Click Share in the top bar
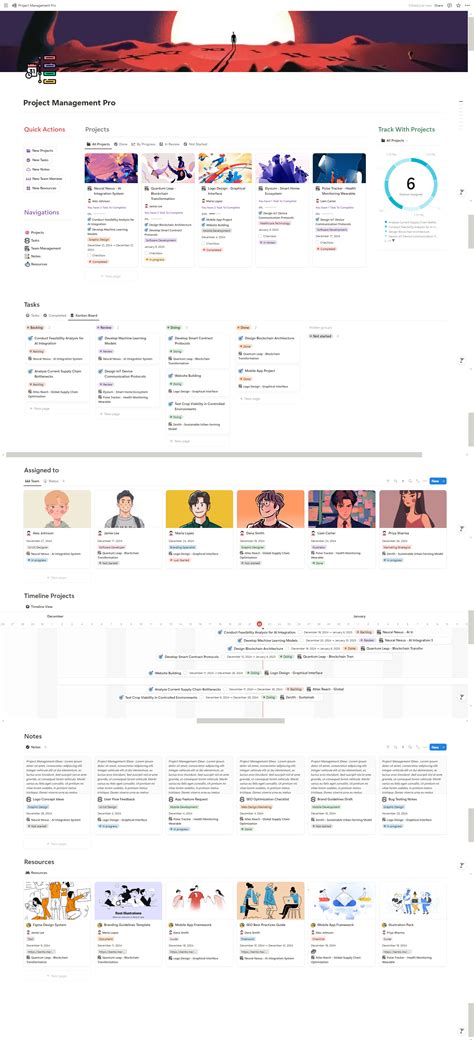Screen dimensions: 474x1043 click(x=439, y=5)
